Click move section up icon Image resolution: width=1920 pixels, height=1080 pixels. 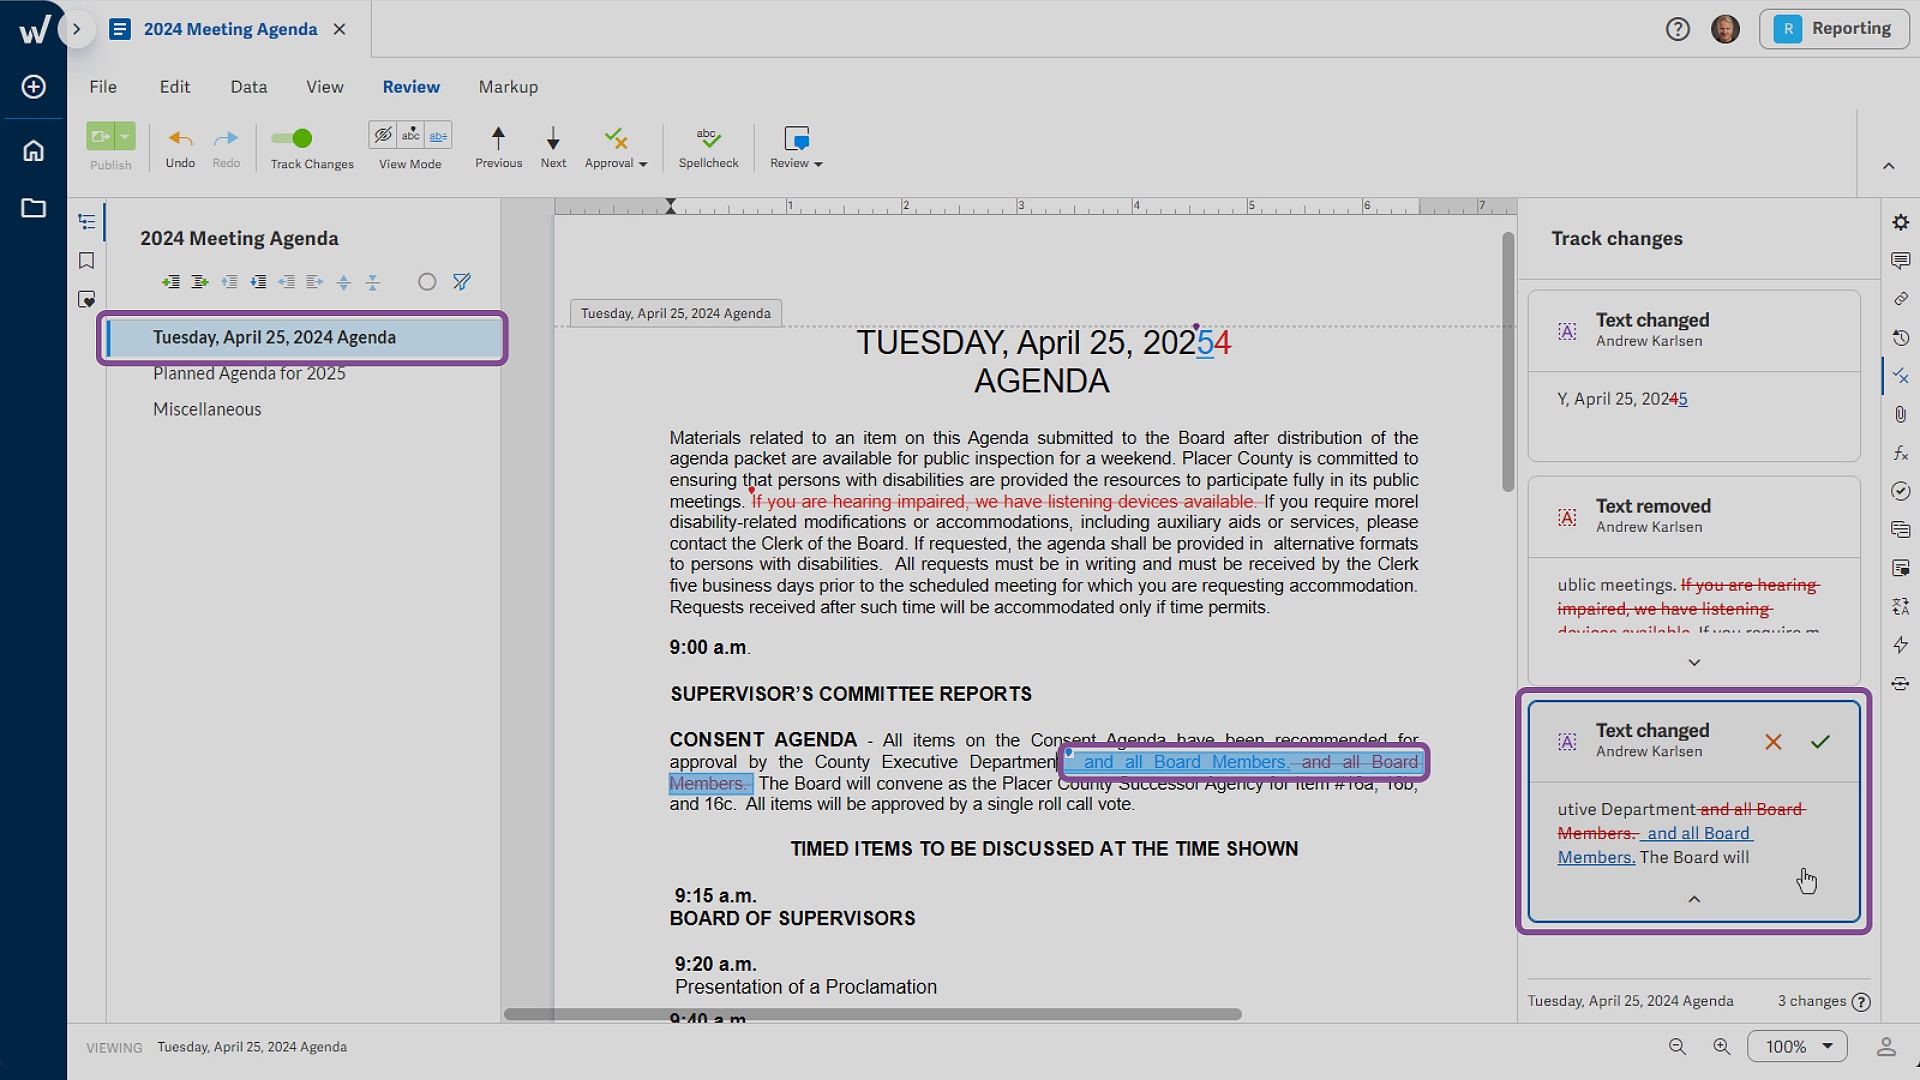point(229,282)
